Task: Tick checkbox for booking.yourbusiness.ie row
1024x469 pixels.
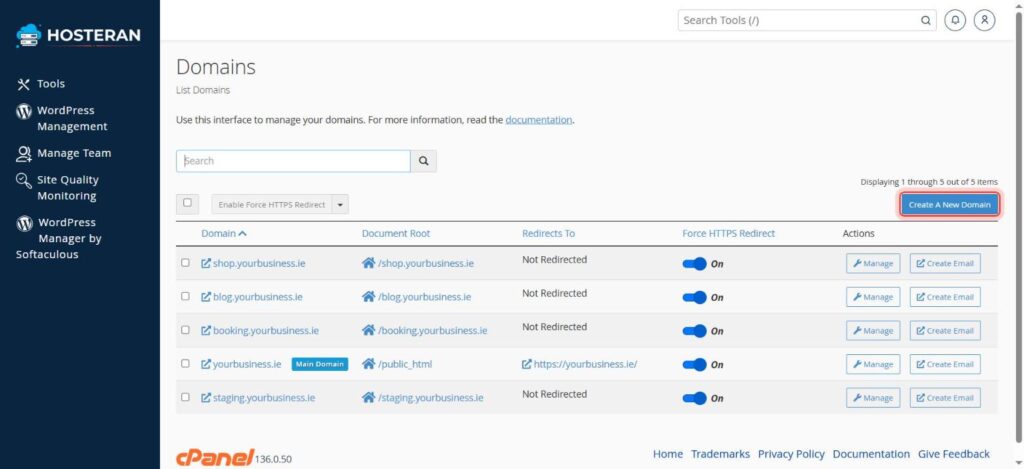Action: (x=185, y=330)
